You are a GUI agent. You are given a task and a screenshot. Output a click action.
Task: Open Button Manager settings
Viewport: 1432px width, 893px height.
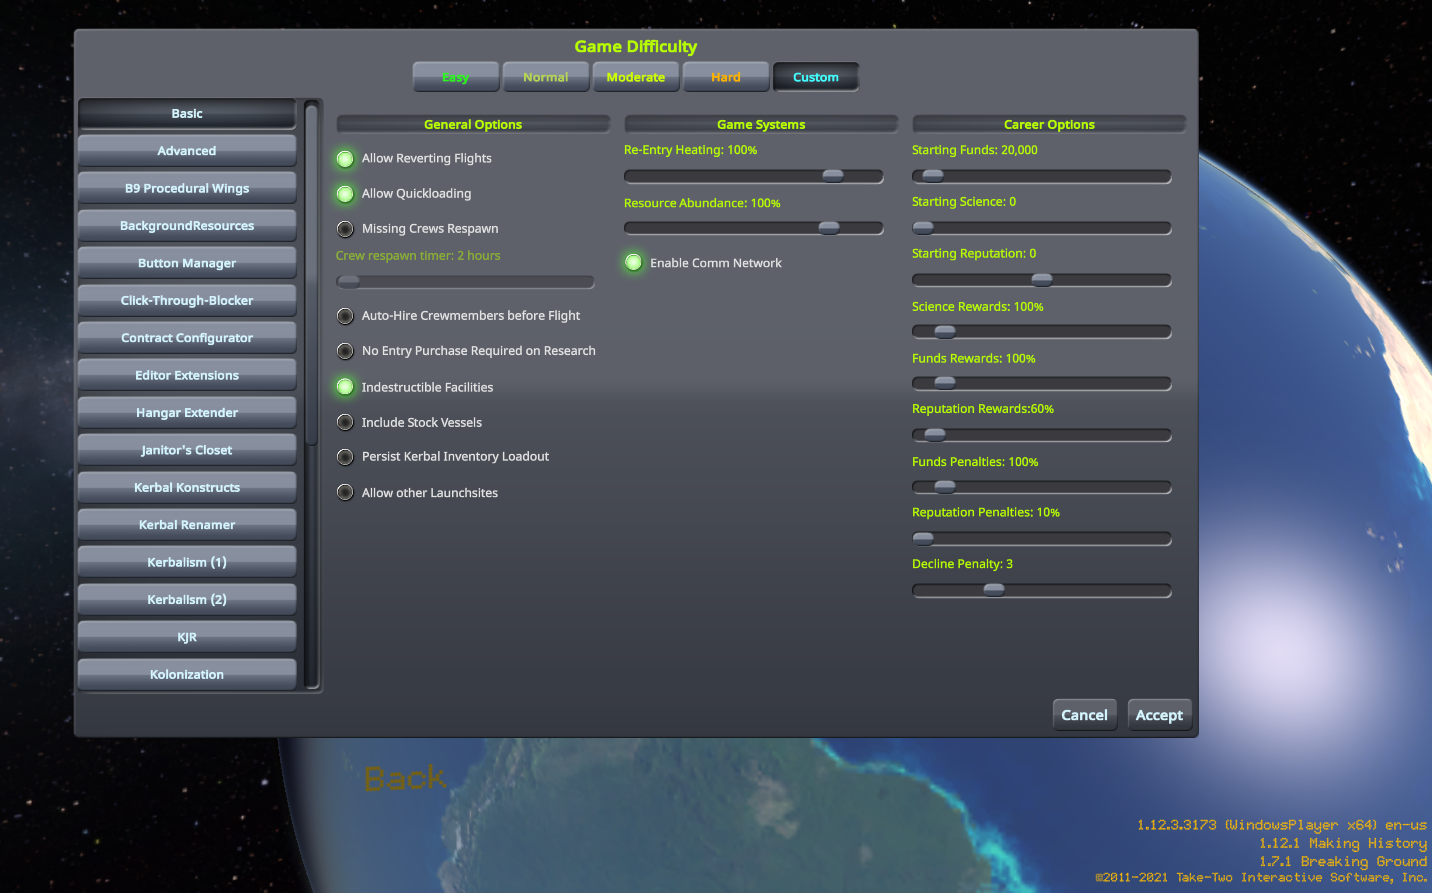pyautogui.click(x=187, y=263)
